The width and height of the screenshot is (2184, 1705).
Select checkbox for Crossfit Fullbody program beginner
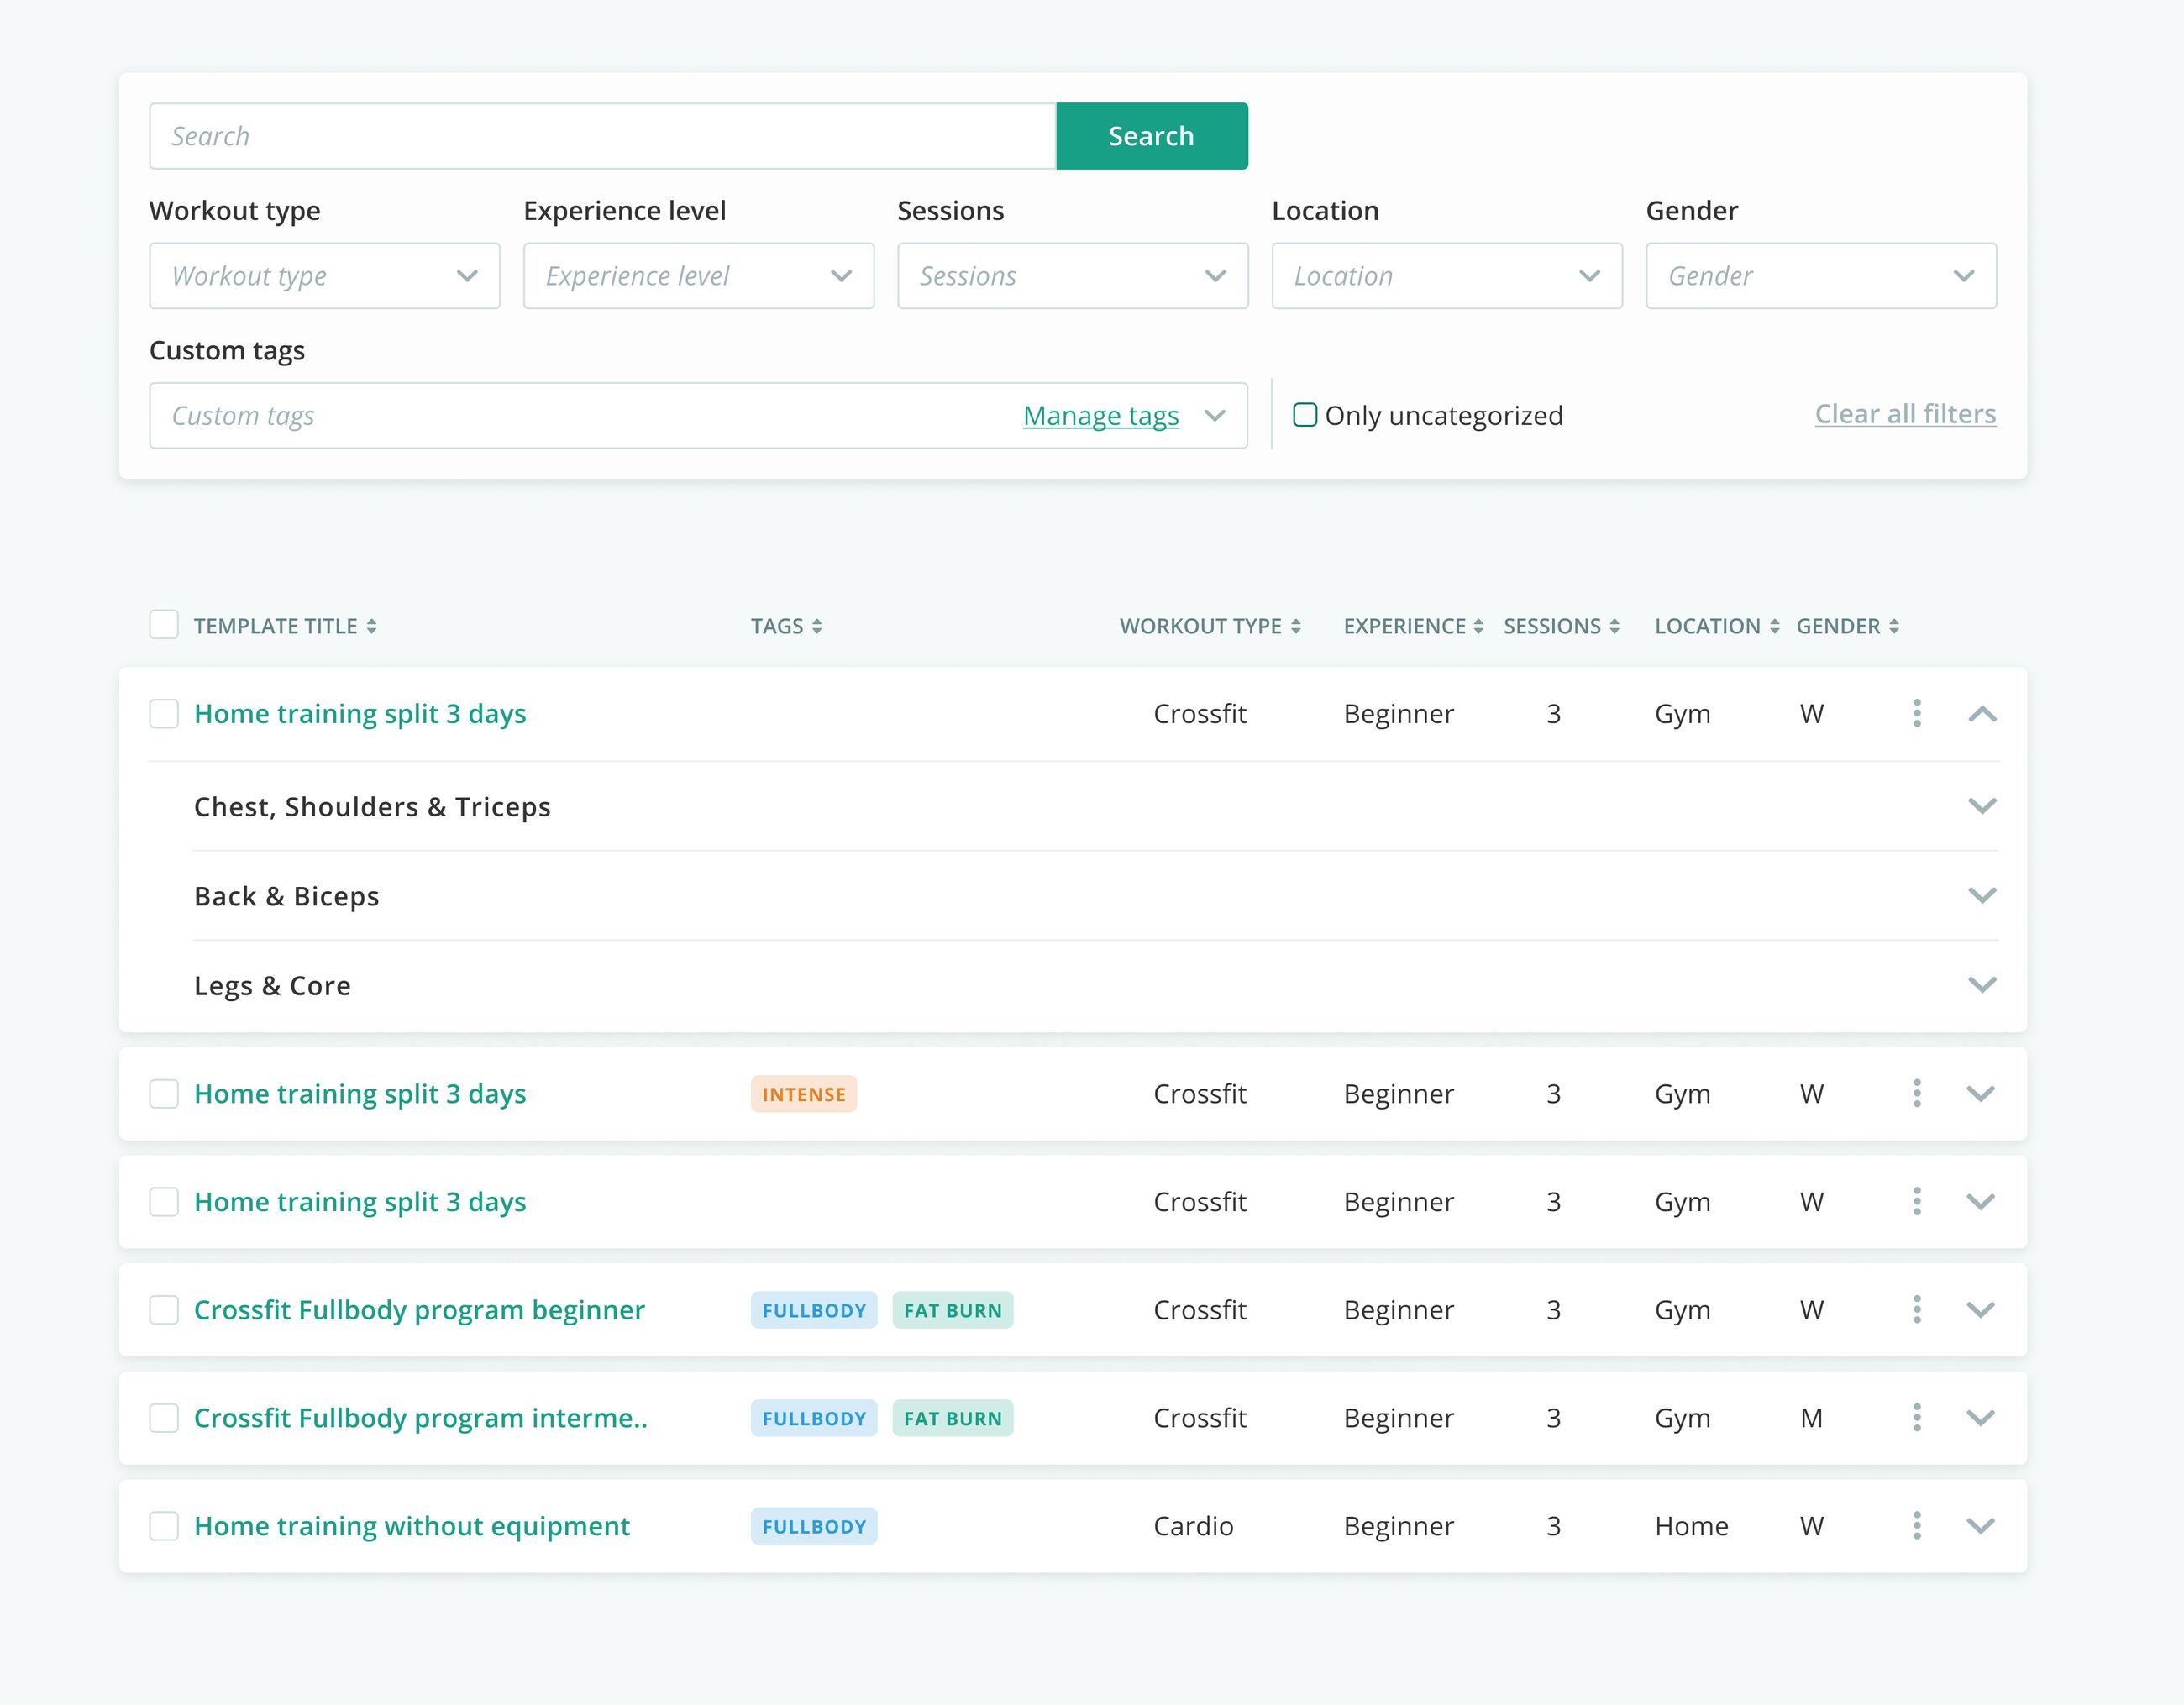tap(164, 1309)
